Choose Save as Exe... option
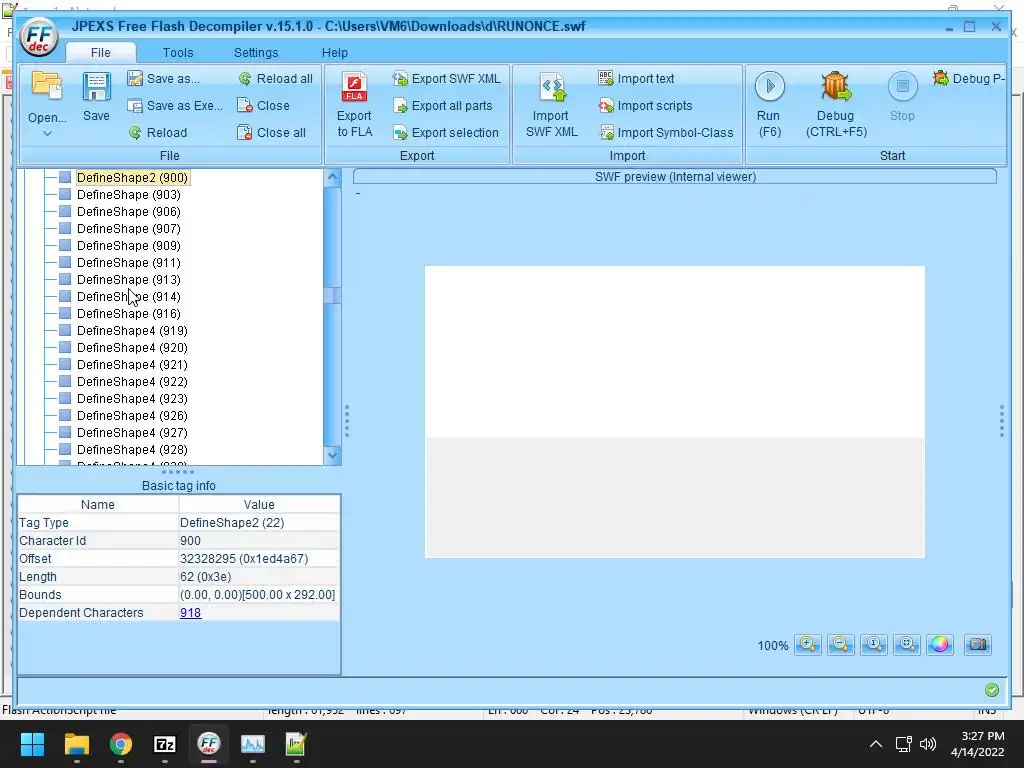The image size is (1024, 768). click(175, 106)
